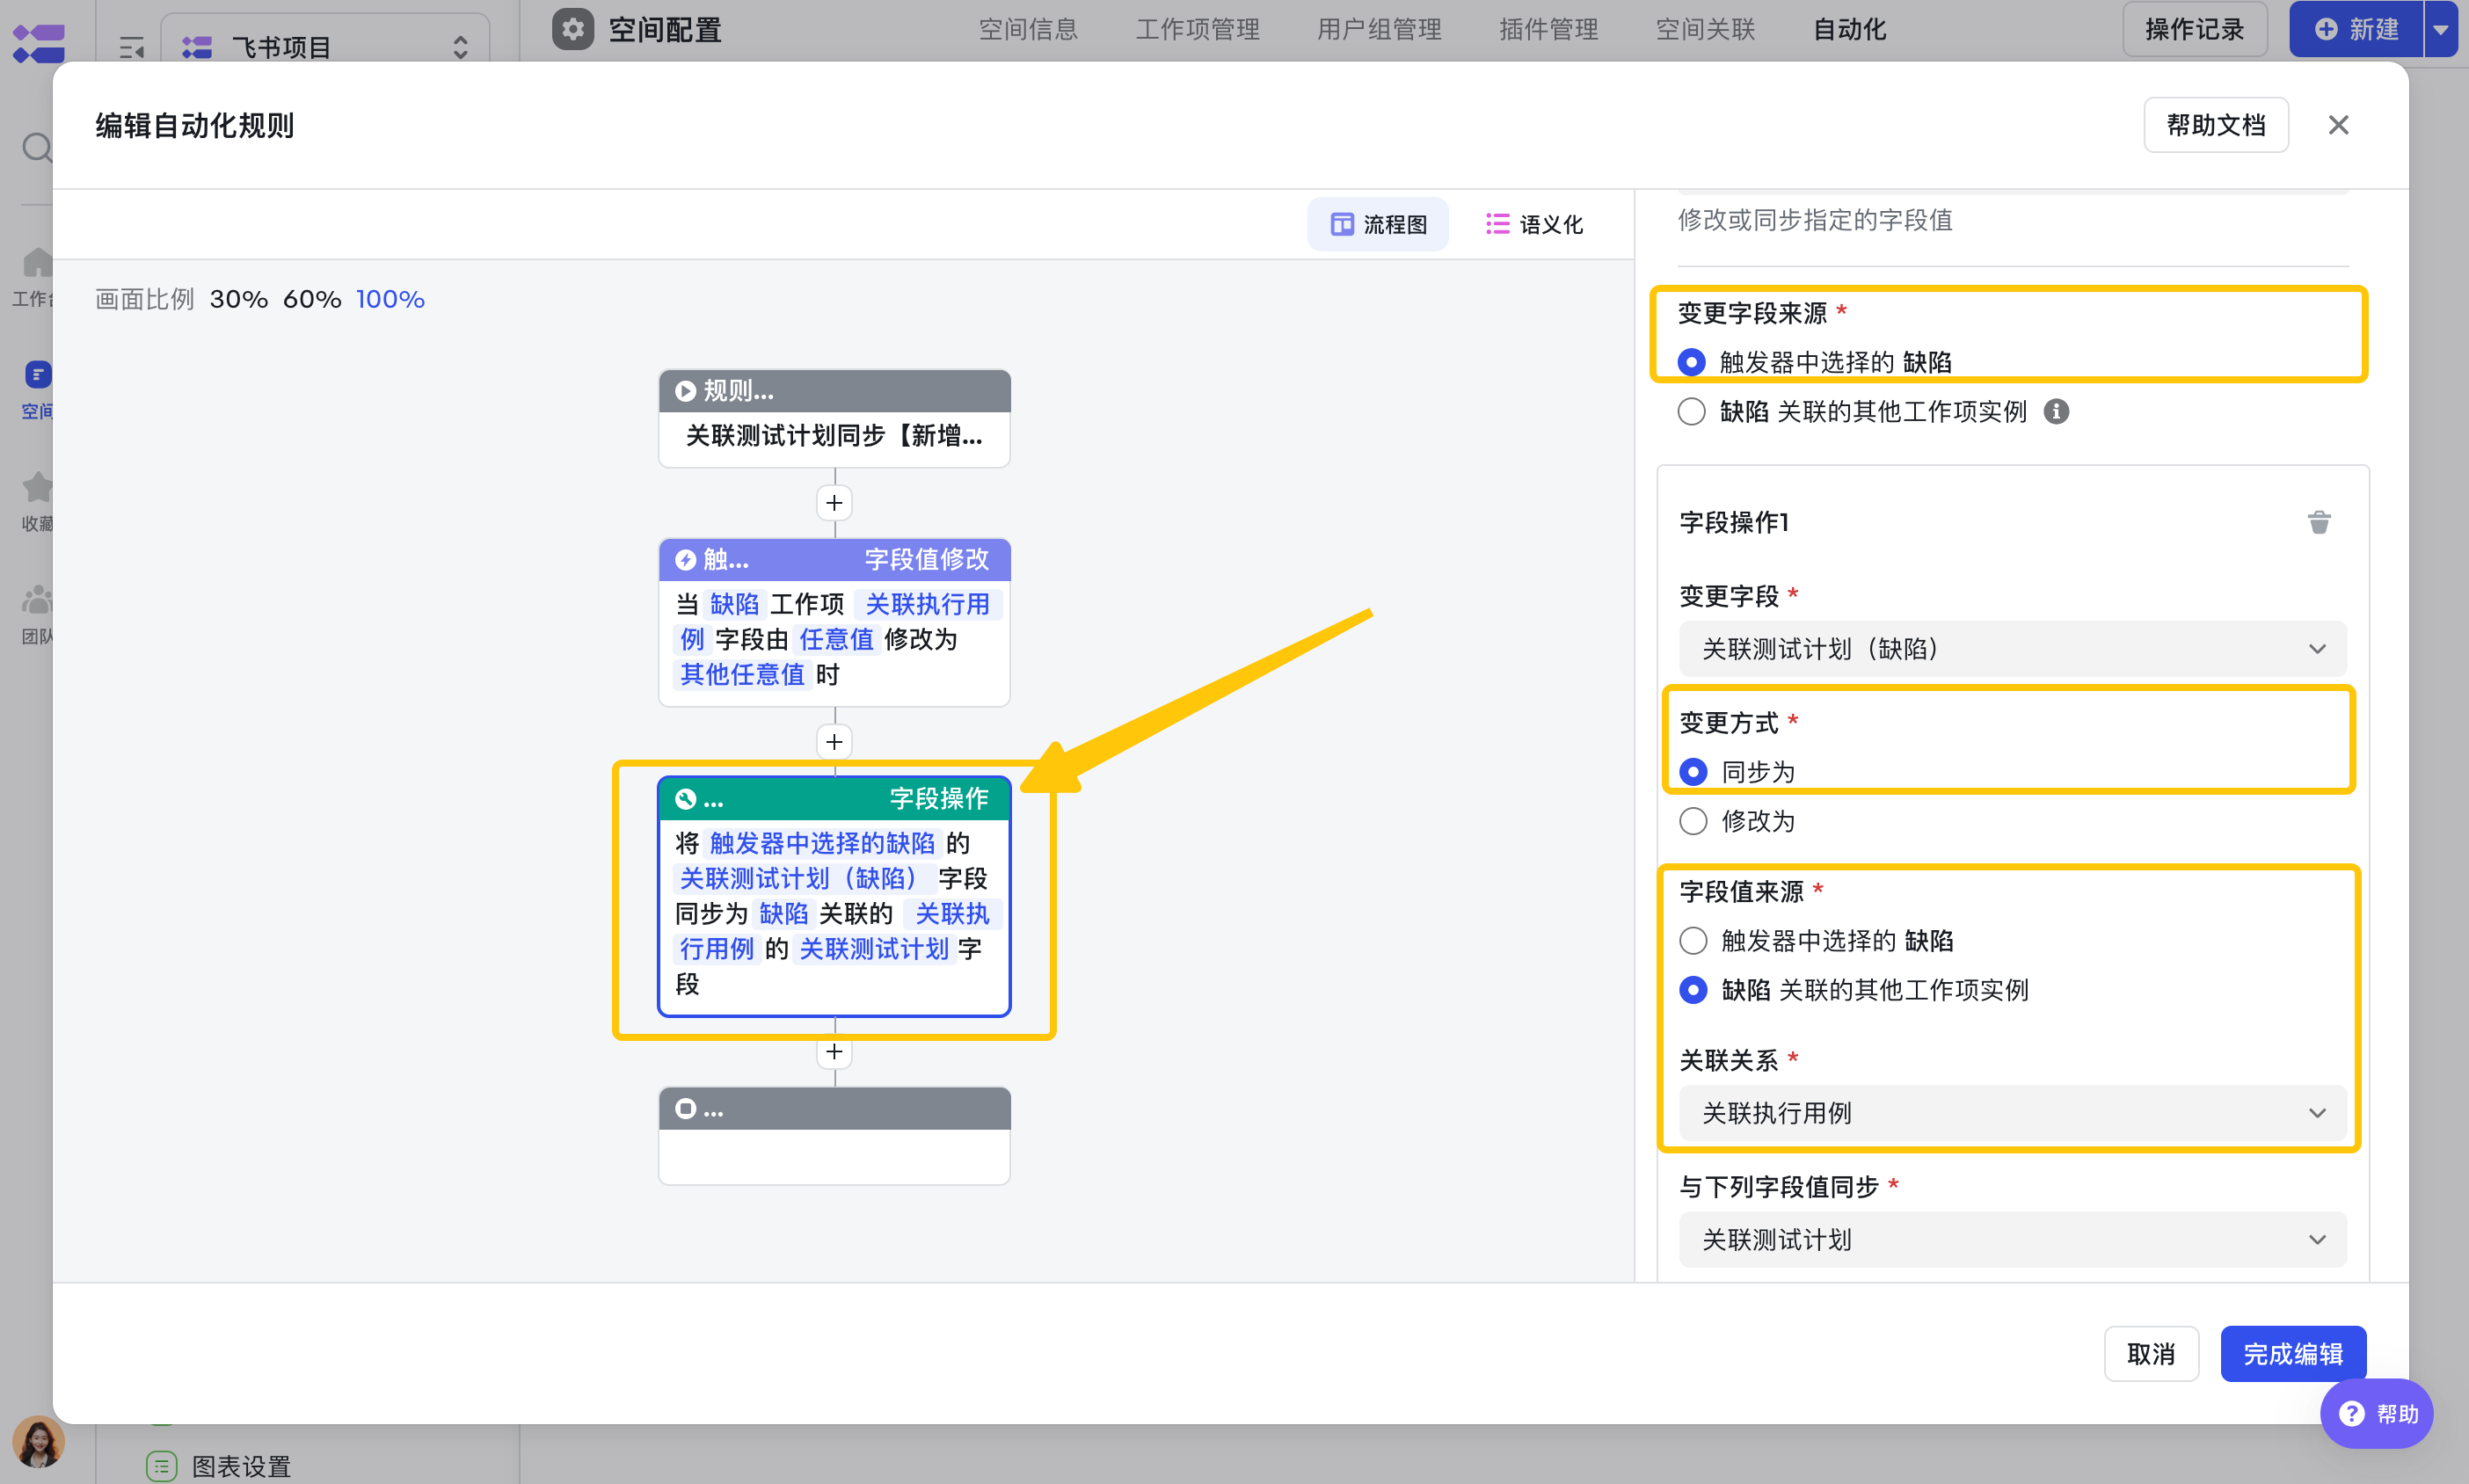2469x1484 pixels.
Task: Switch to 语义化 view
Action: [1534, 224]
